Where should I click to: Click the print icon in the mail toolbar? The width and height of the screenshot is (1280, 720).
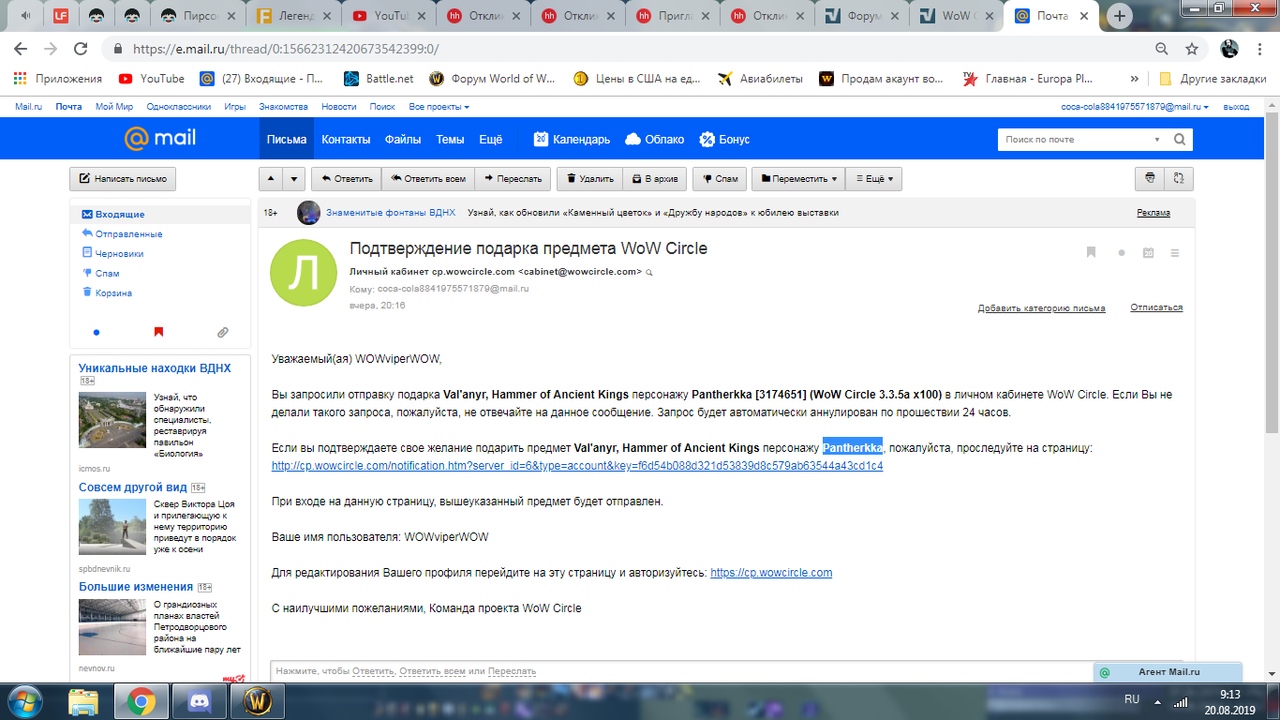(1150, 178)
